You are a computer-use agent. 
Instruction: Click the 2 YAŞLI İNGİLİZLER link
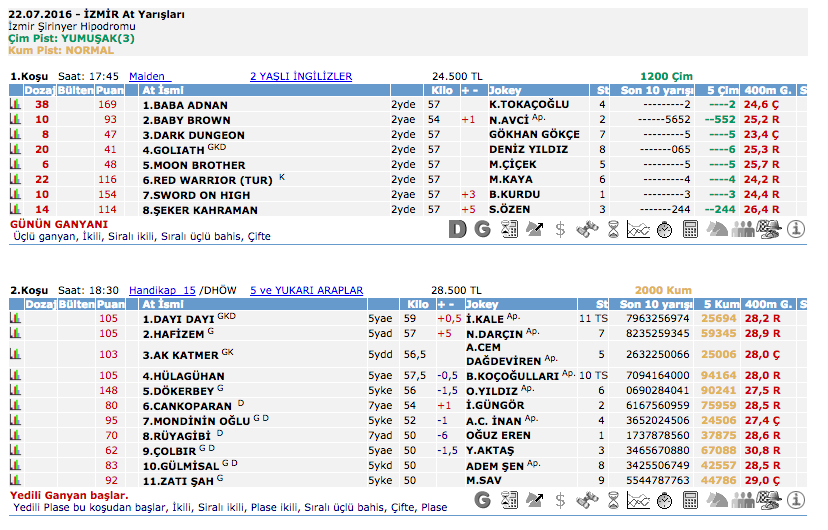point(300,76)
